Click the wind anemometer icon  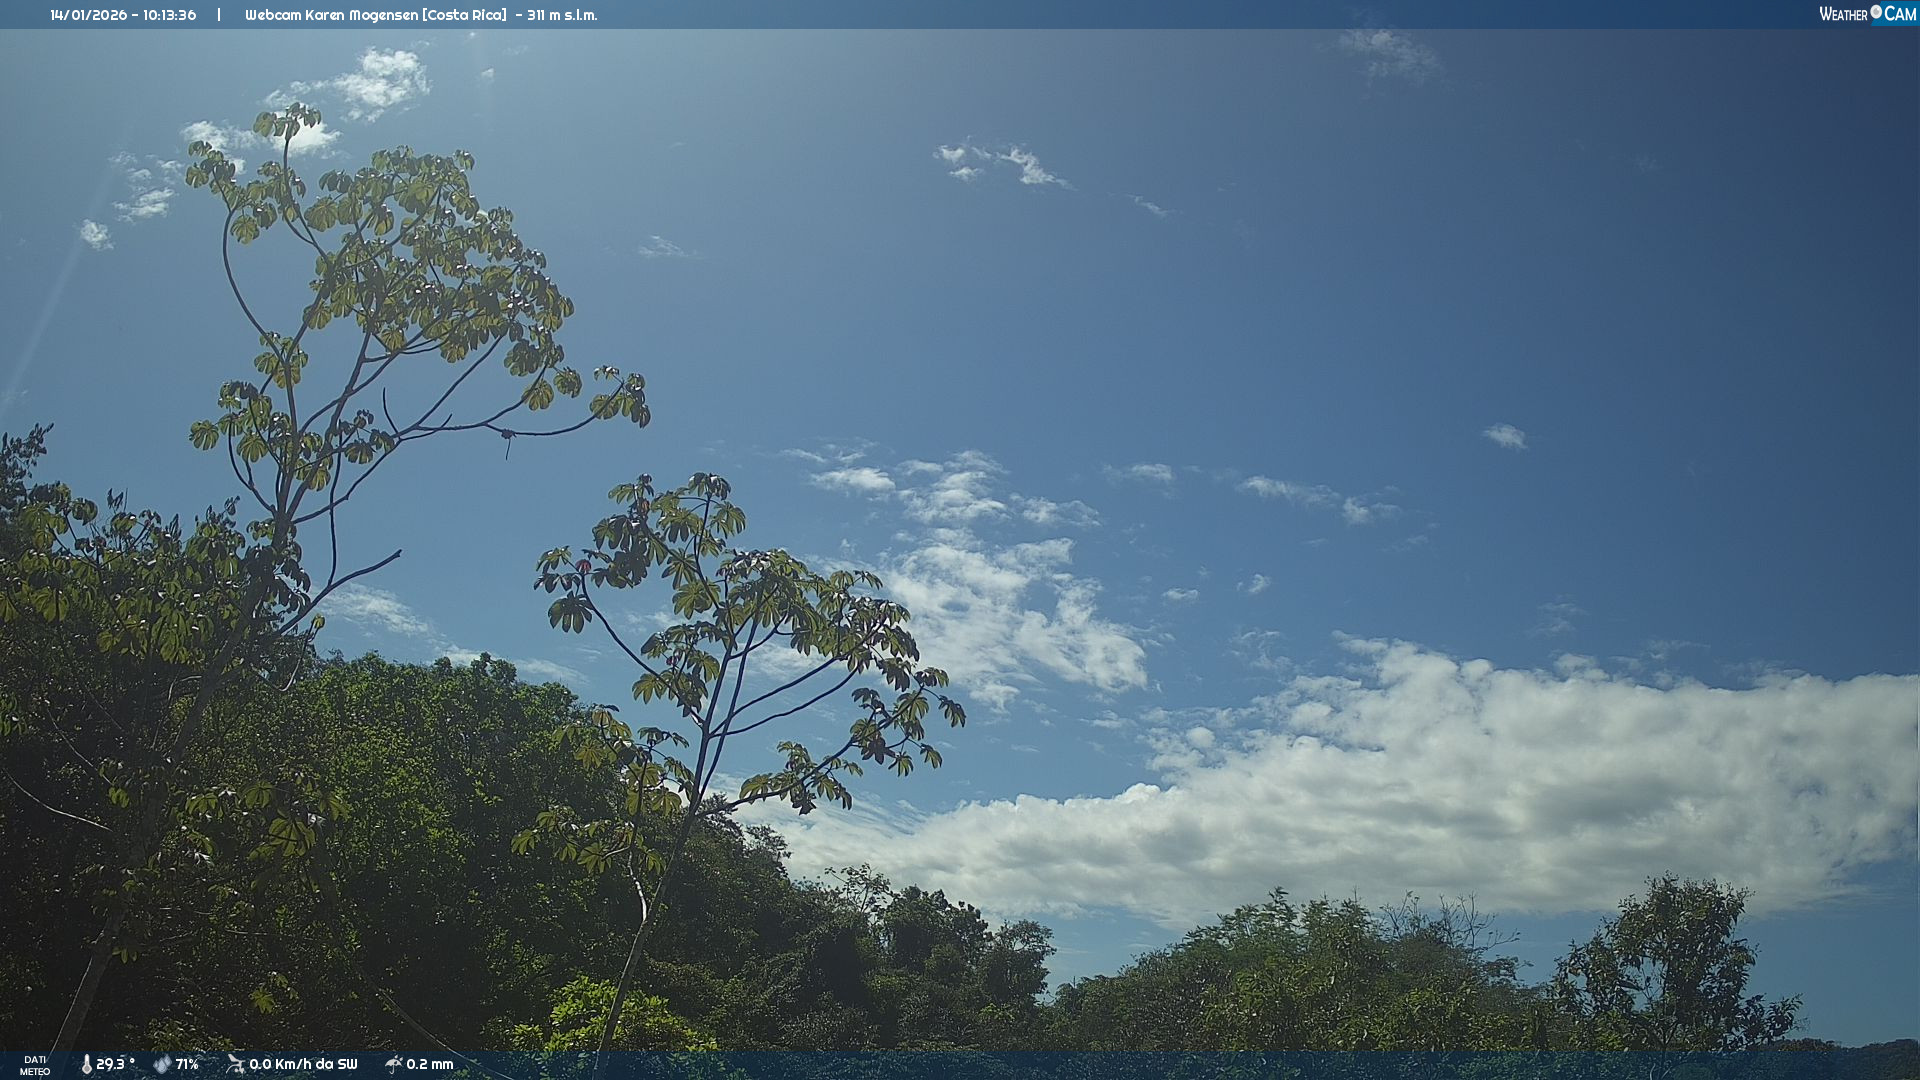[235, 1064]
